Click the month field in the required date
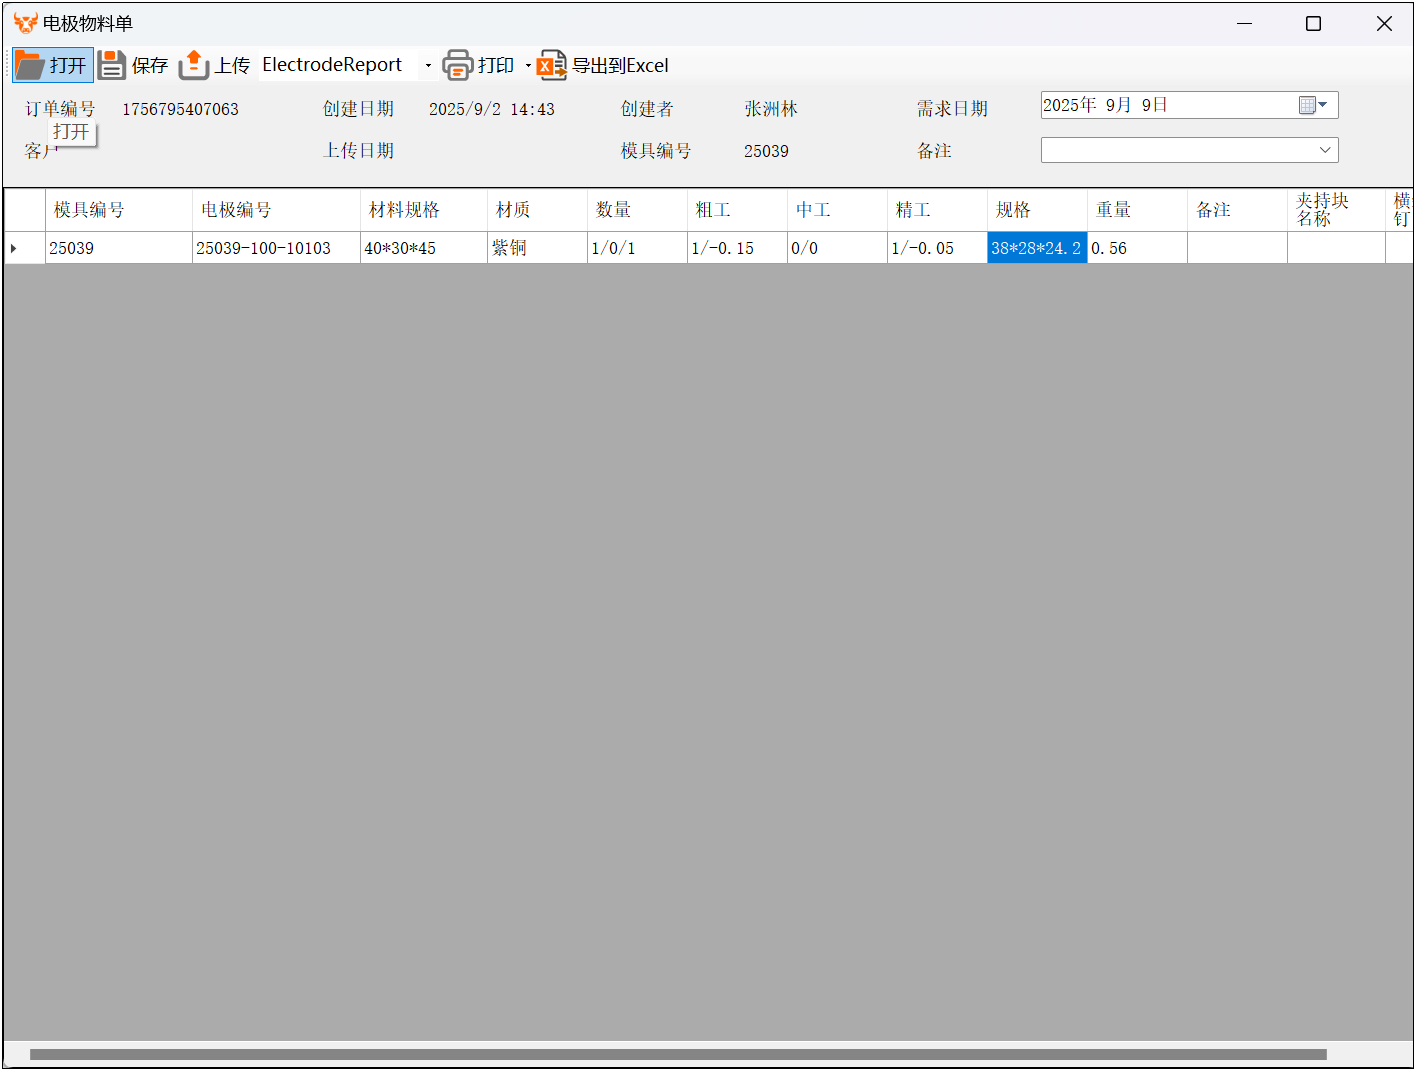 click(x=1117, y=105)
